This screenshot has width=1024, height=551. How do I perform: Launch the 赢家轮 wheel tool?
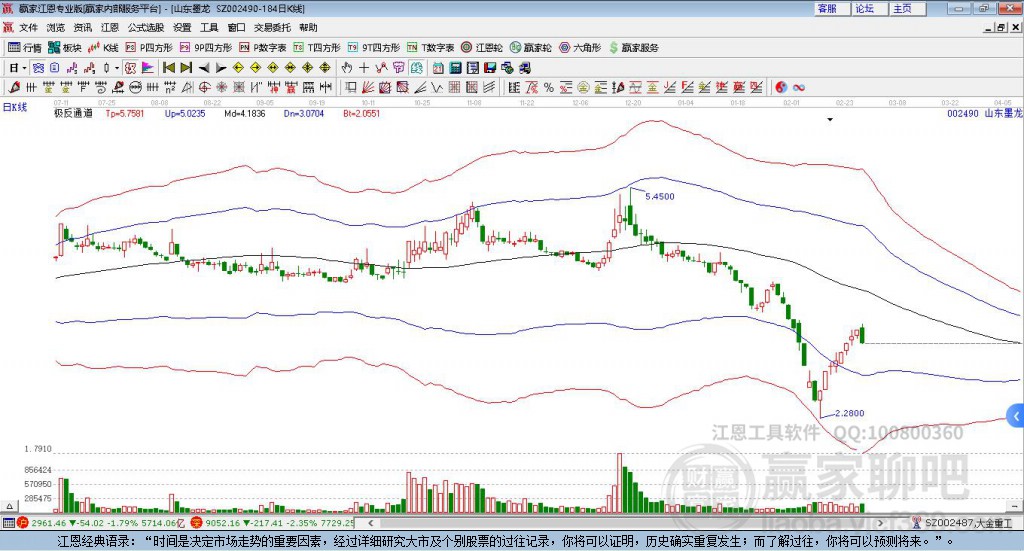531,48
